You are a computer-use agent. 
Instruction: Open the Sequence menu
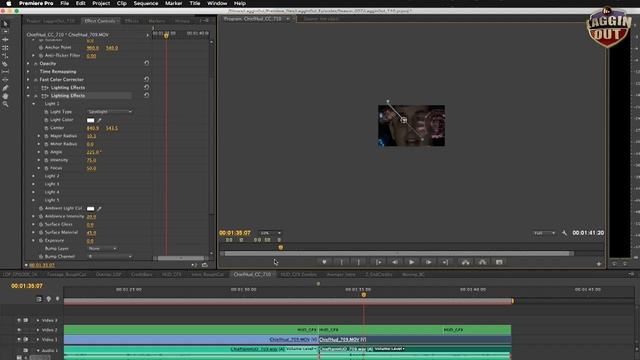[146, 3]
